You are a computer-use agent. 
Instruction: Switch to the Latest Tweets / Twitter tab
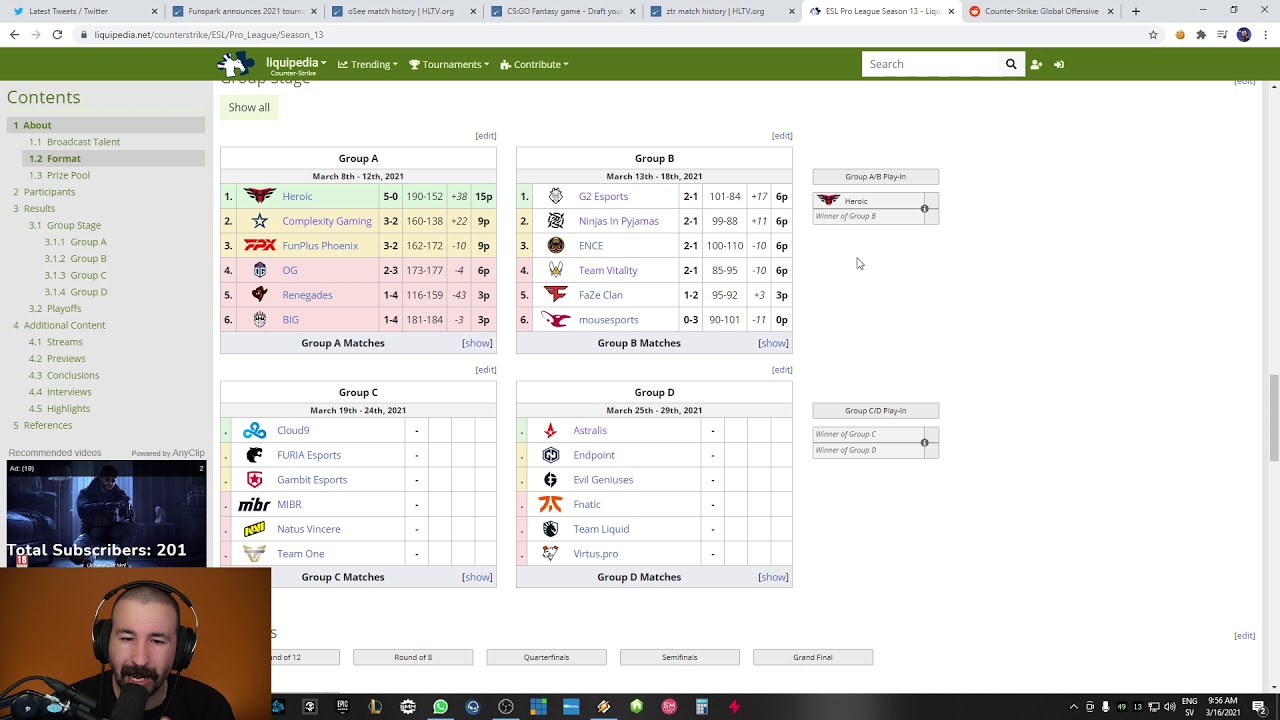83,11
